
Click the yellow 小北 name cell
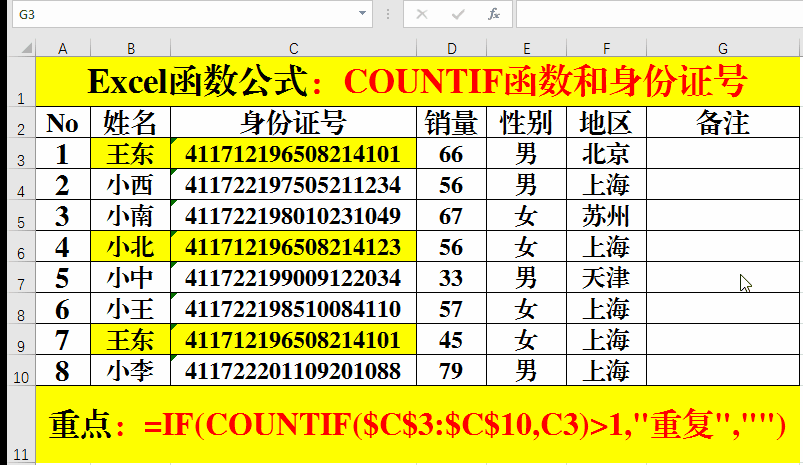pyautogui.click(x=131, y=247)
